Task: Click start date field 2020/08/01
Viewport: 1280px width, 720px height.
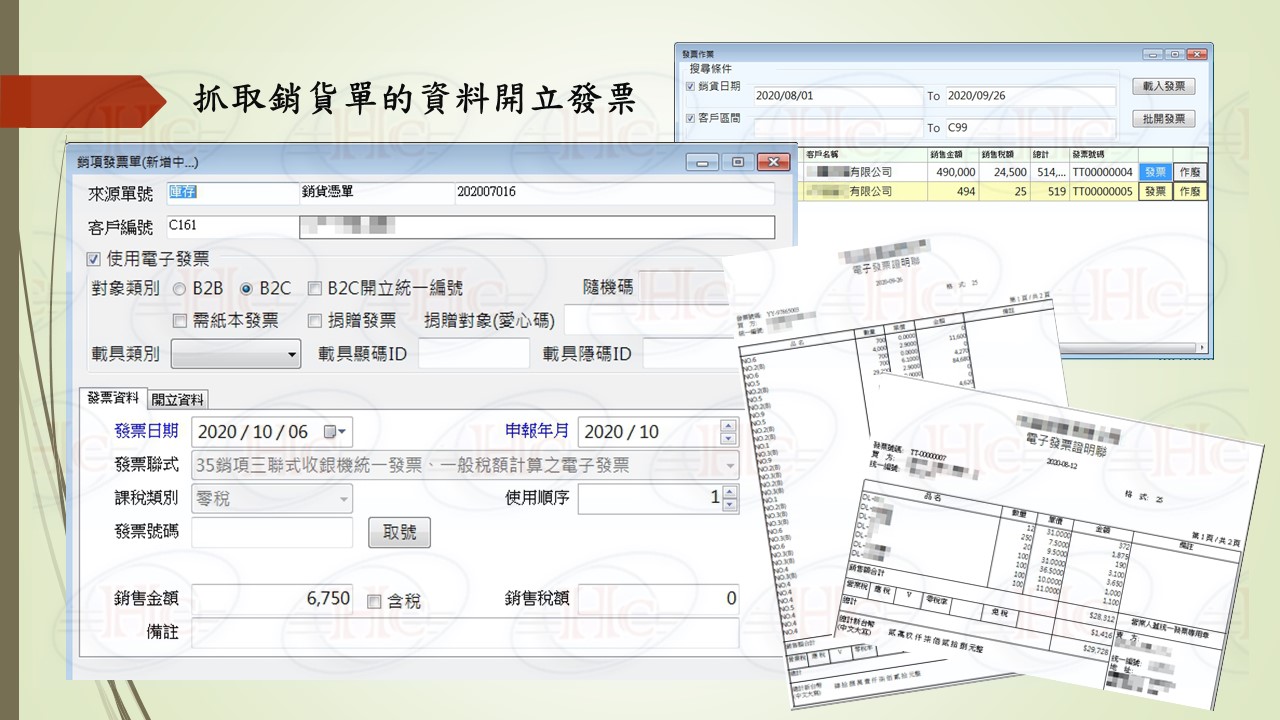Action: pyautogui.click(x=838, y=96)
